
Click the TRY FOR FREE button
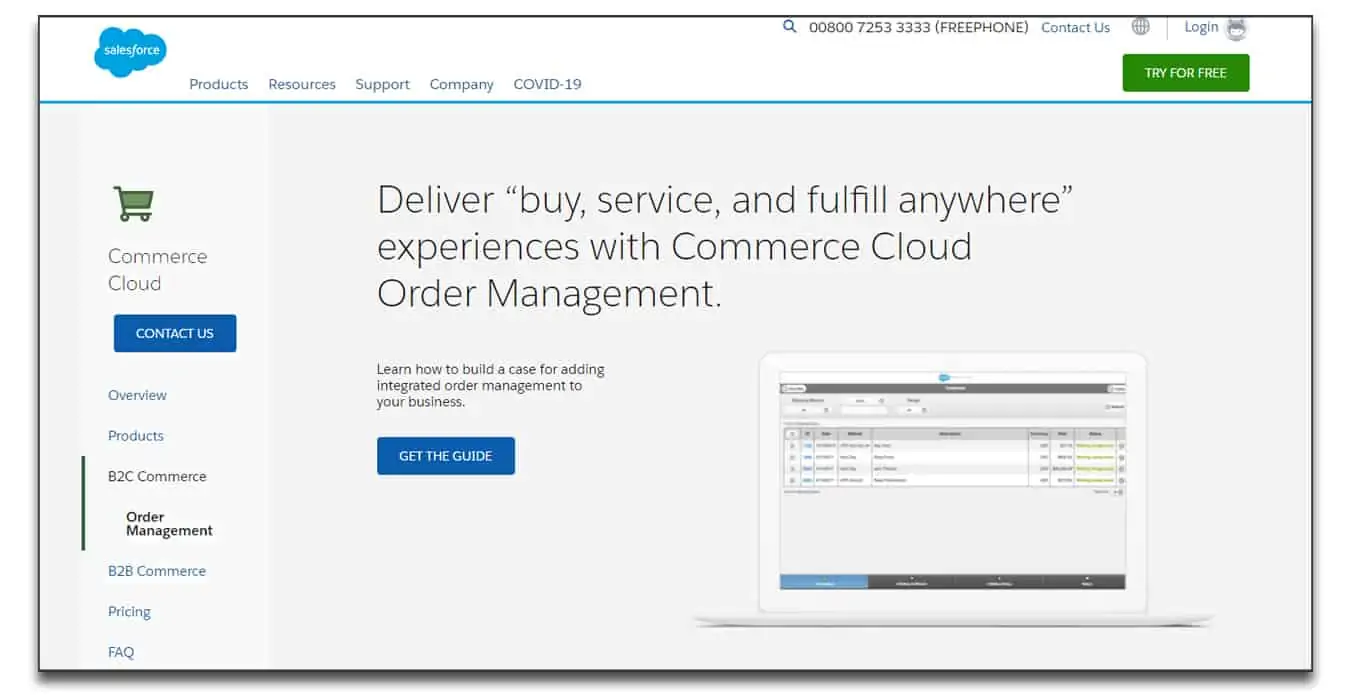pos(1186,73)
